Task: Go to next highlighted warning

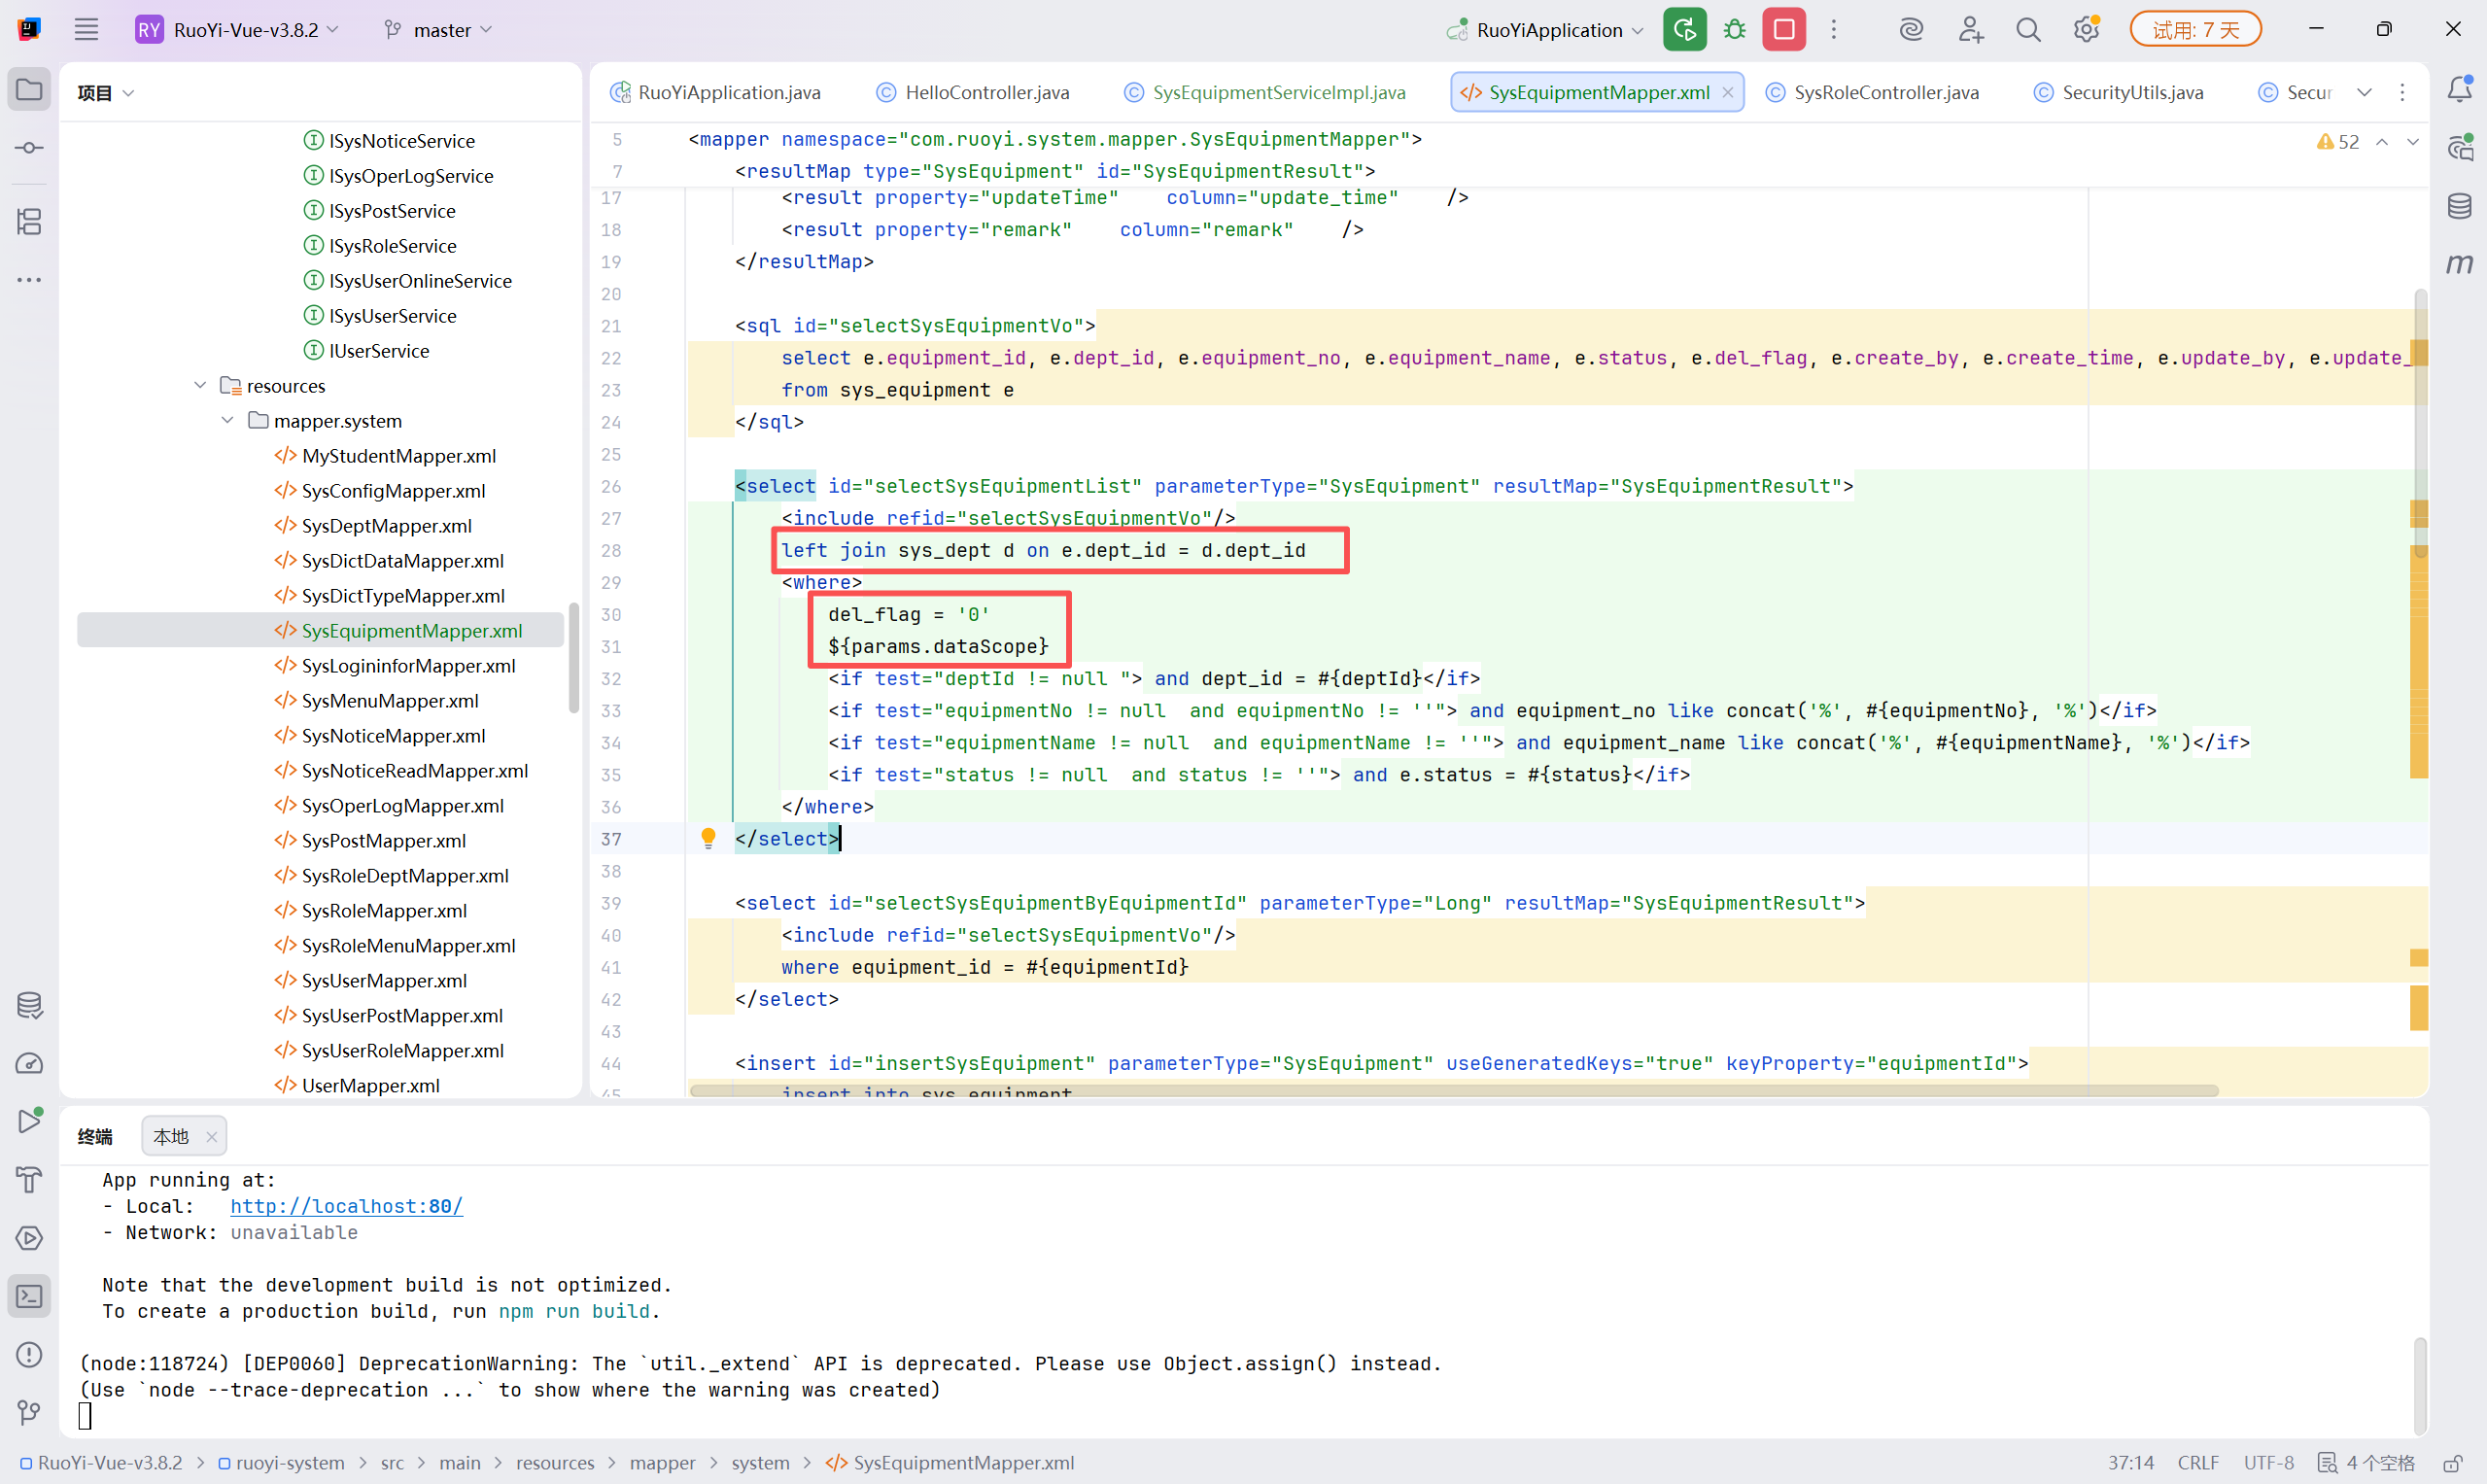Action: click(2413, 142)
